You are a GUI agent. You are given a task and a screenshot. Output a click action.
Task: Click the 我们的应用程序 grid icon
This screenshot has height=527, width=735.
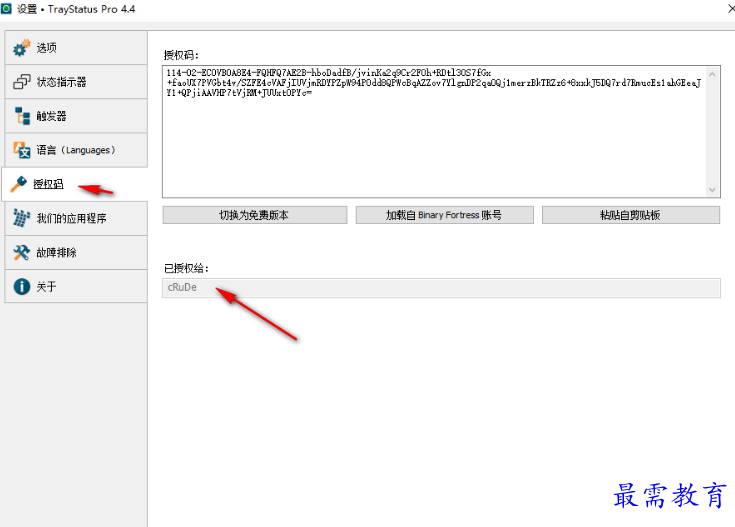tap(21, 218)
